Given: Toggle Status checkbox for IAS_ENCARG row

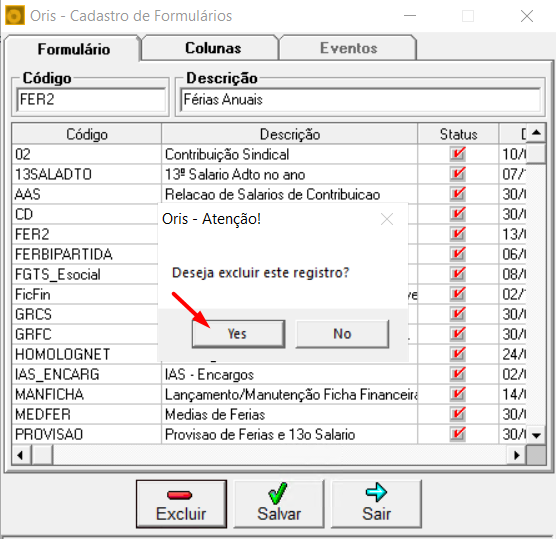Looking at the screenshot, I should point(457,374).
